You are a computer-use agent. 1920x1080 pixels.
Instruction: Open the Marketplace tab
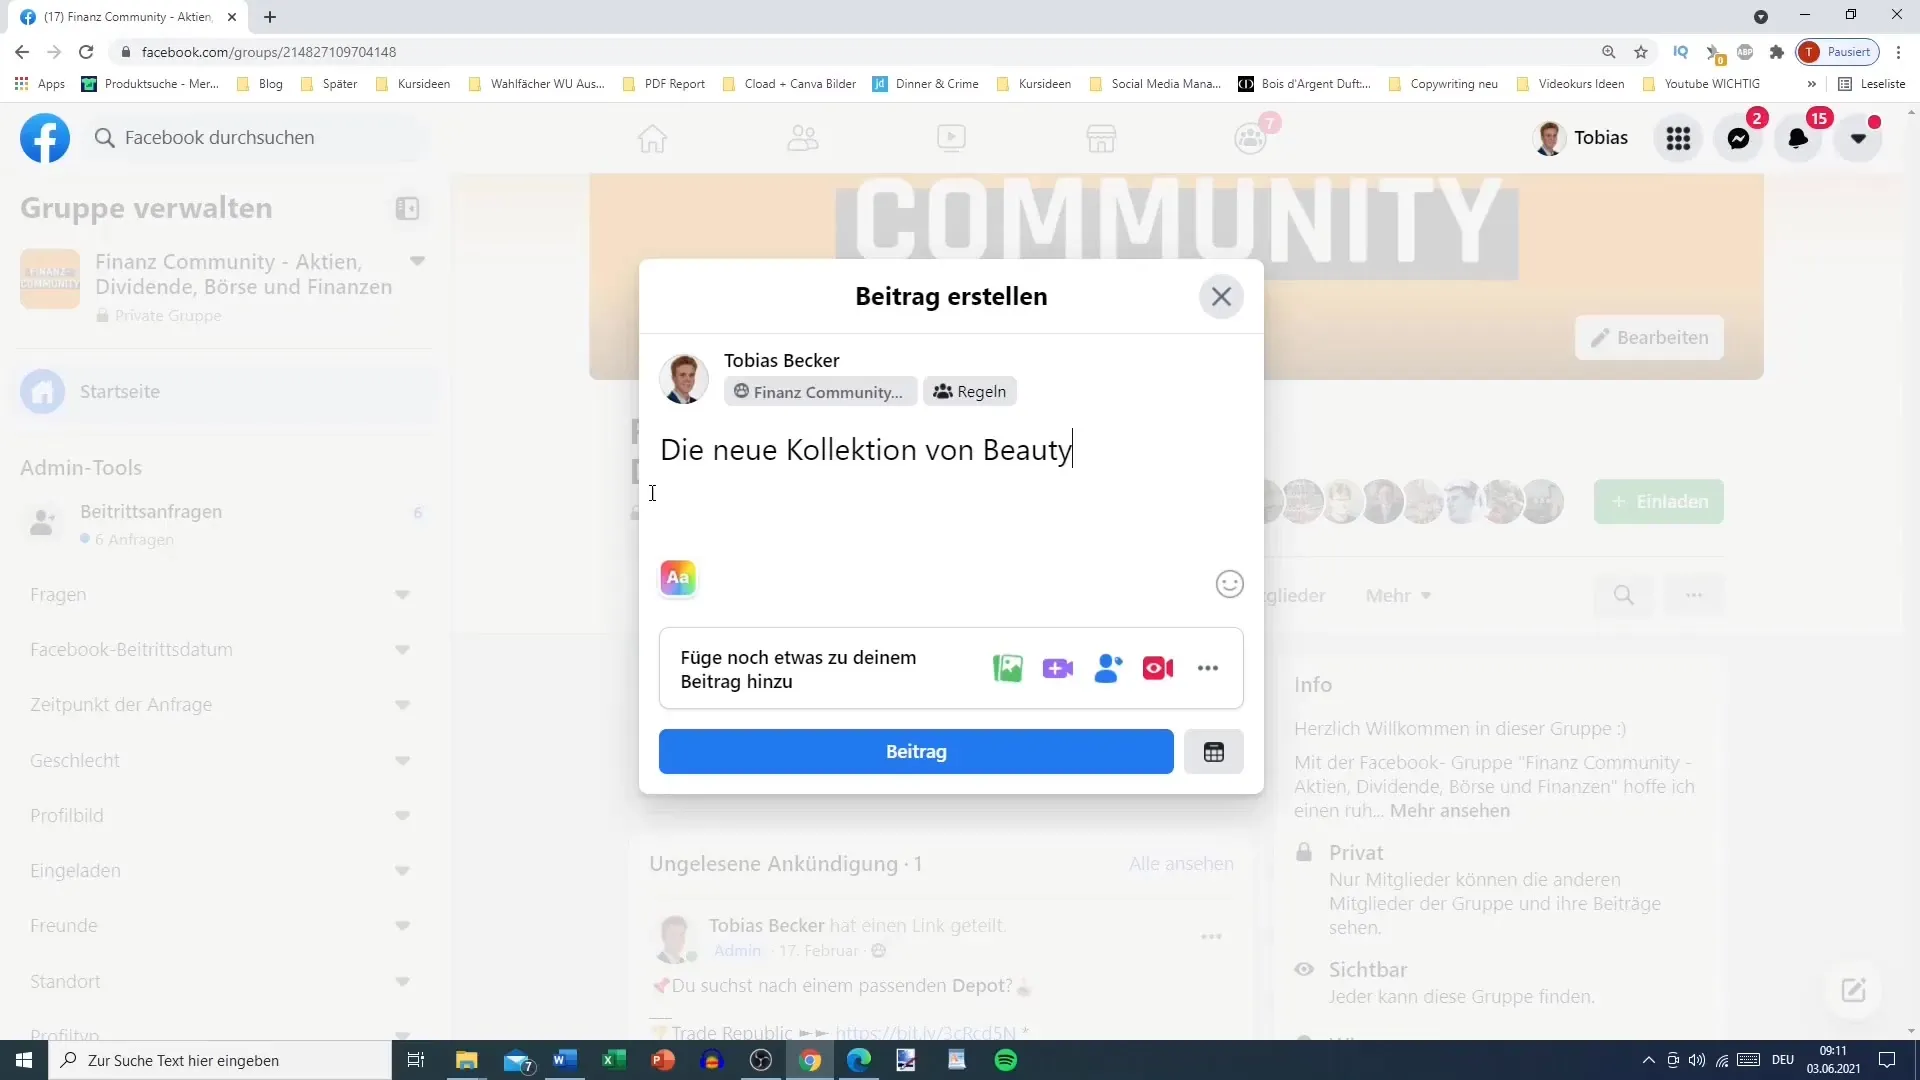pyautogui.click(x=1101, y=138)
